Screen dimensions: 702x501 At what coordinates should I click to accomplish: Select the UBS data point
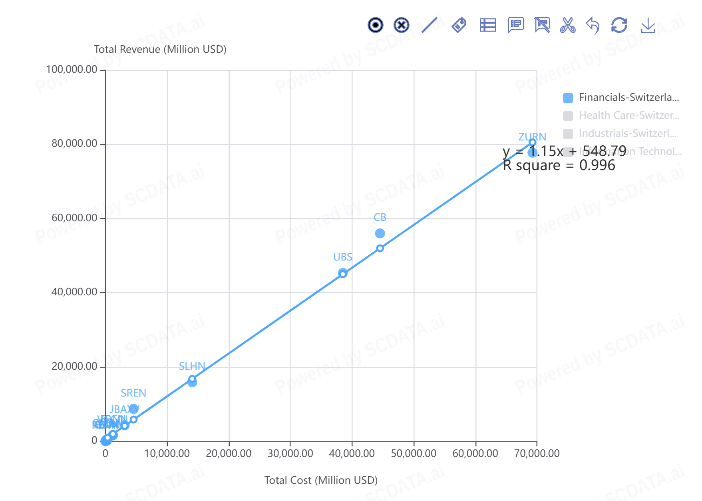click(343, 273)
